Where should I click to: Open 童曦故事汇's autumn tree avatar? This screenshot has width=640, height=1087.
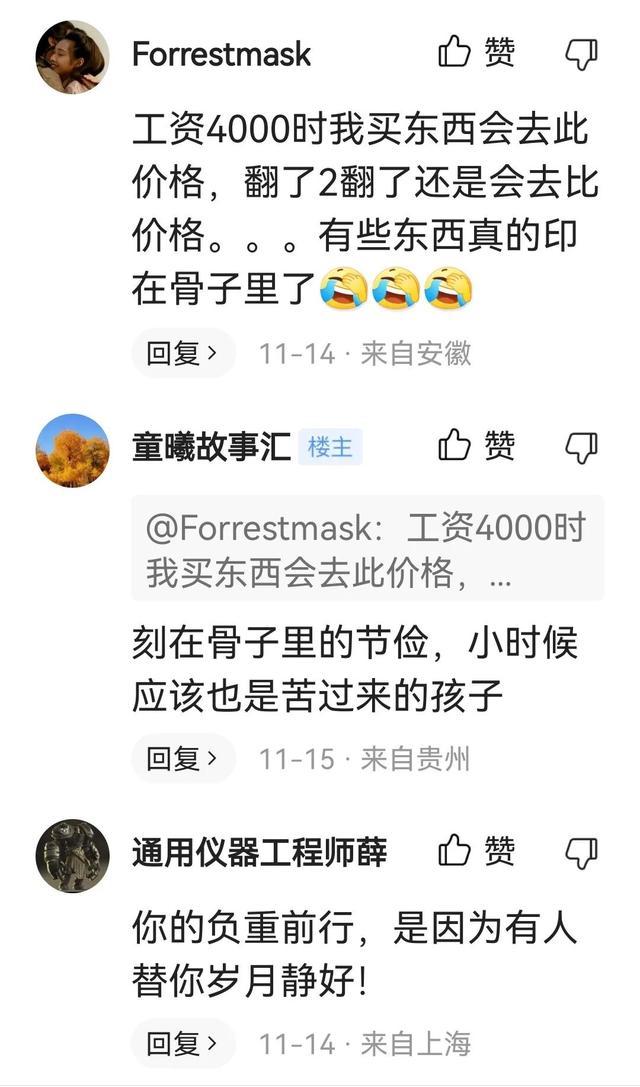click(73, 450)
